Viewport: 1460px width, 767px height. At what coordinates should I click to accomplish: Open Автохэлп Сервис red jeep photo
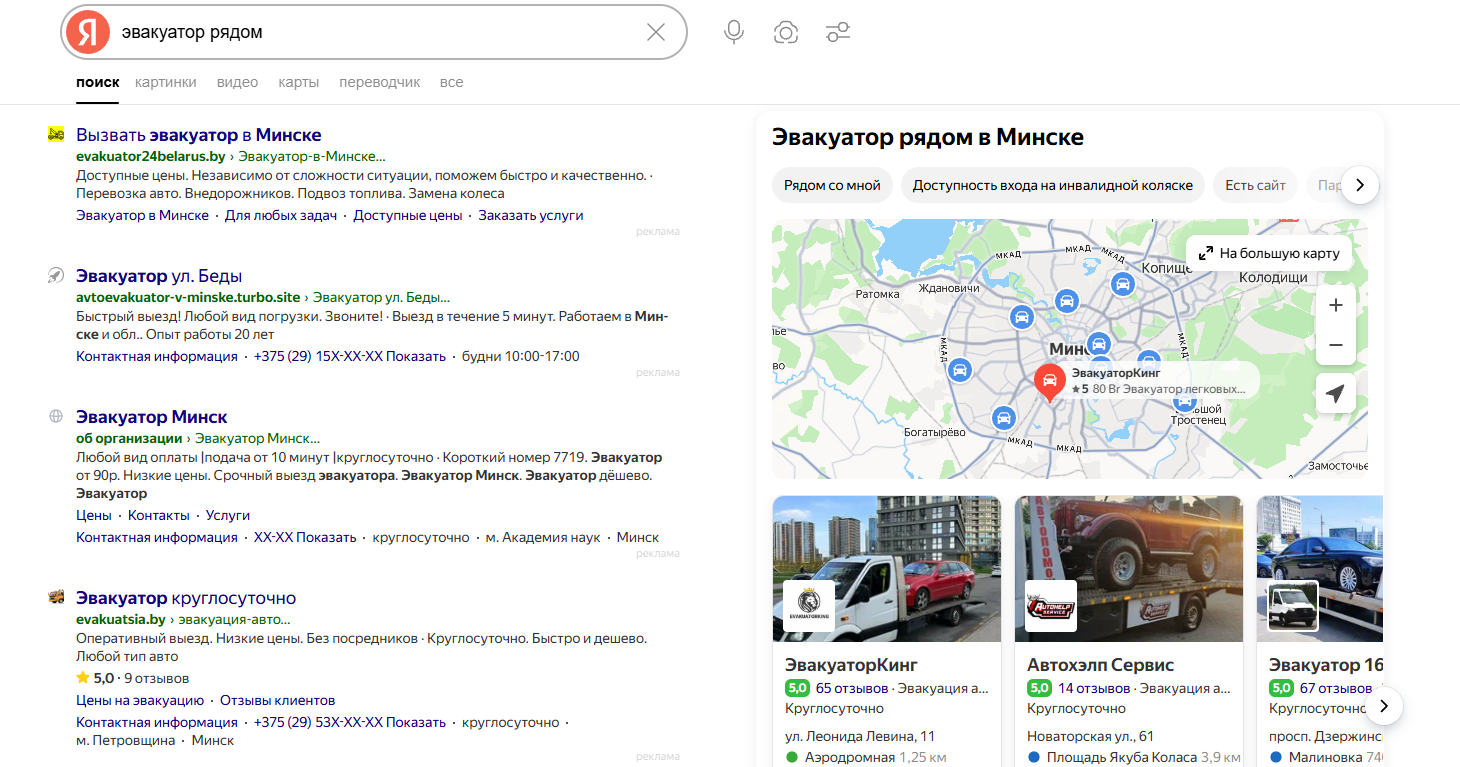click(x=1129, y=568)
